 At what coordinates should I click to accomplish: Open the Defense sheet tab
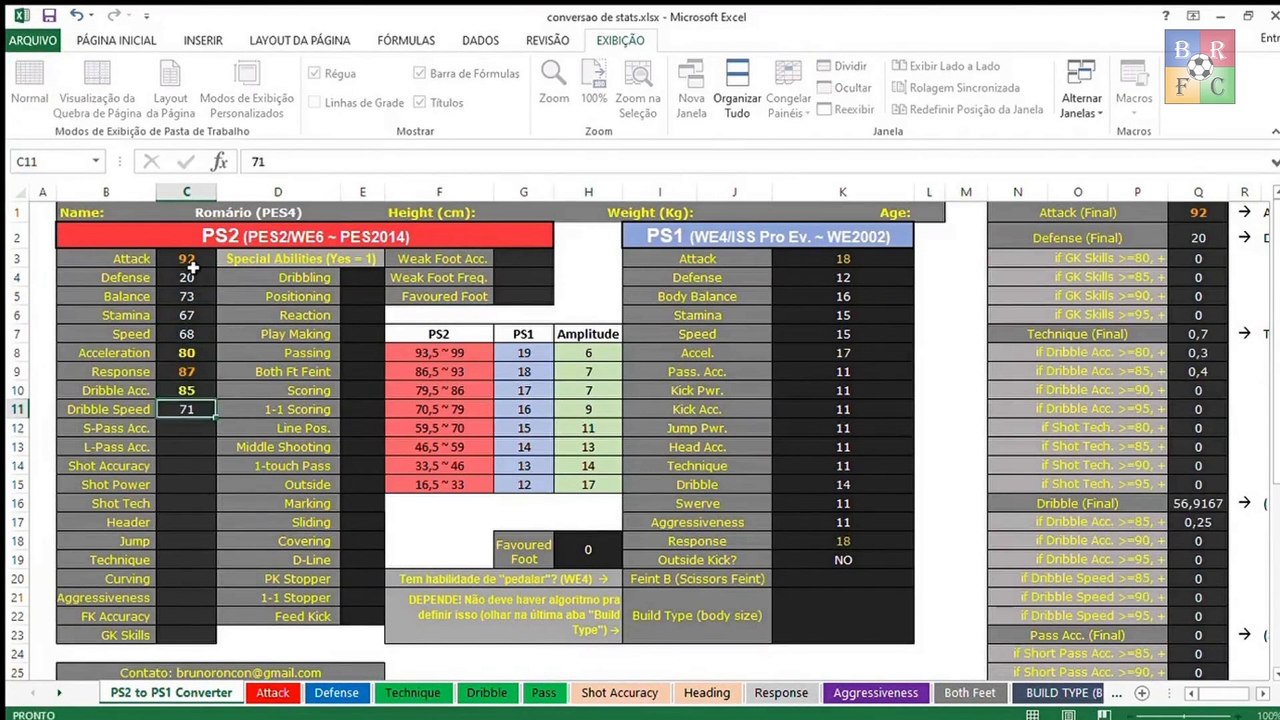pyautogui.click(x=337, y=693)
